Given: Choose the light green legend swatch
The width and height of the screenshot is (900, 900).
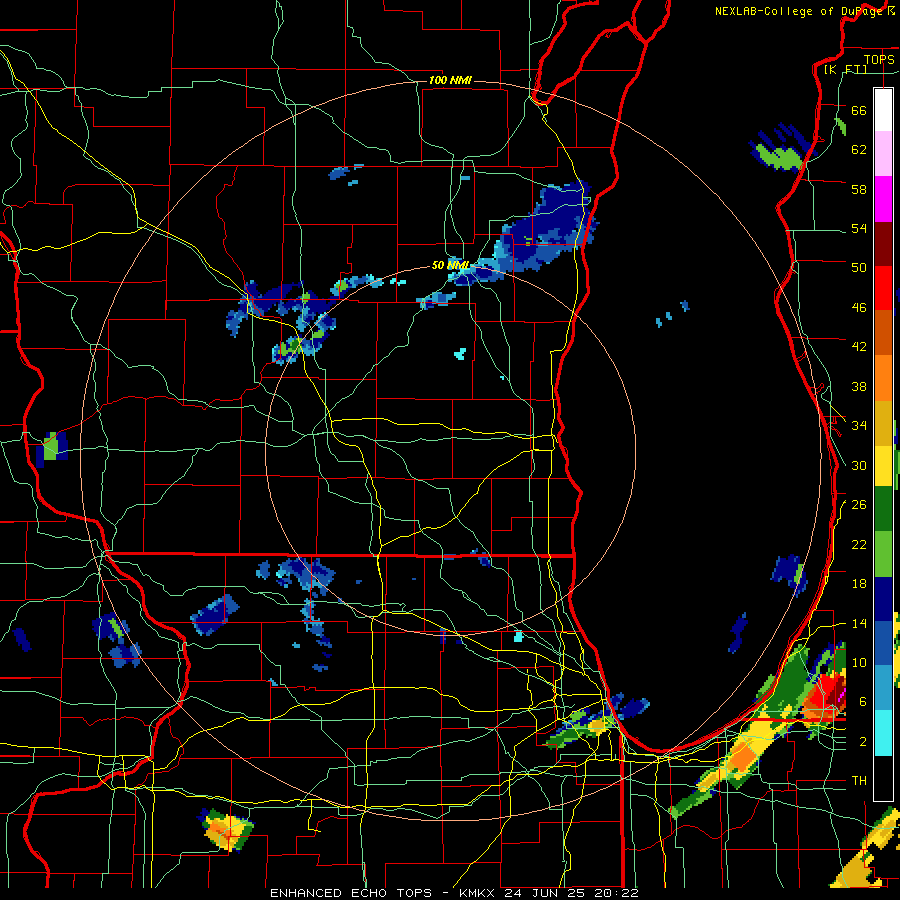Looking at the screenshot, I should pyautogui.click(x=883, y=554).
